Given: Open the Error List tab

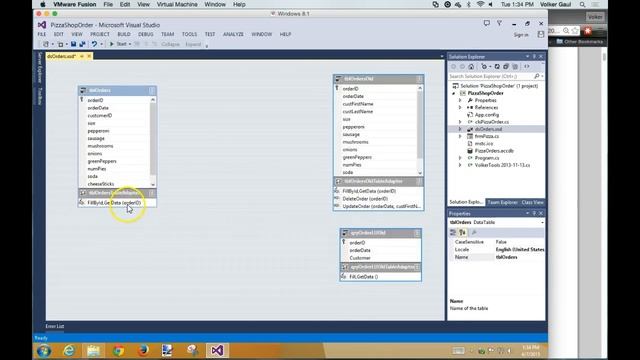Looking at the screenshot, I should coord(55,327).
